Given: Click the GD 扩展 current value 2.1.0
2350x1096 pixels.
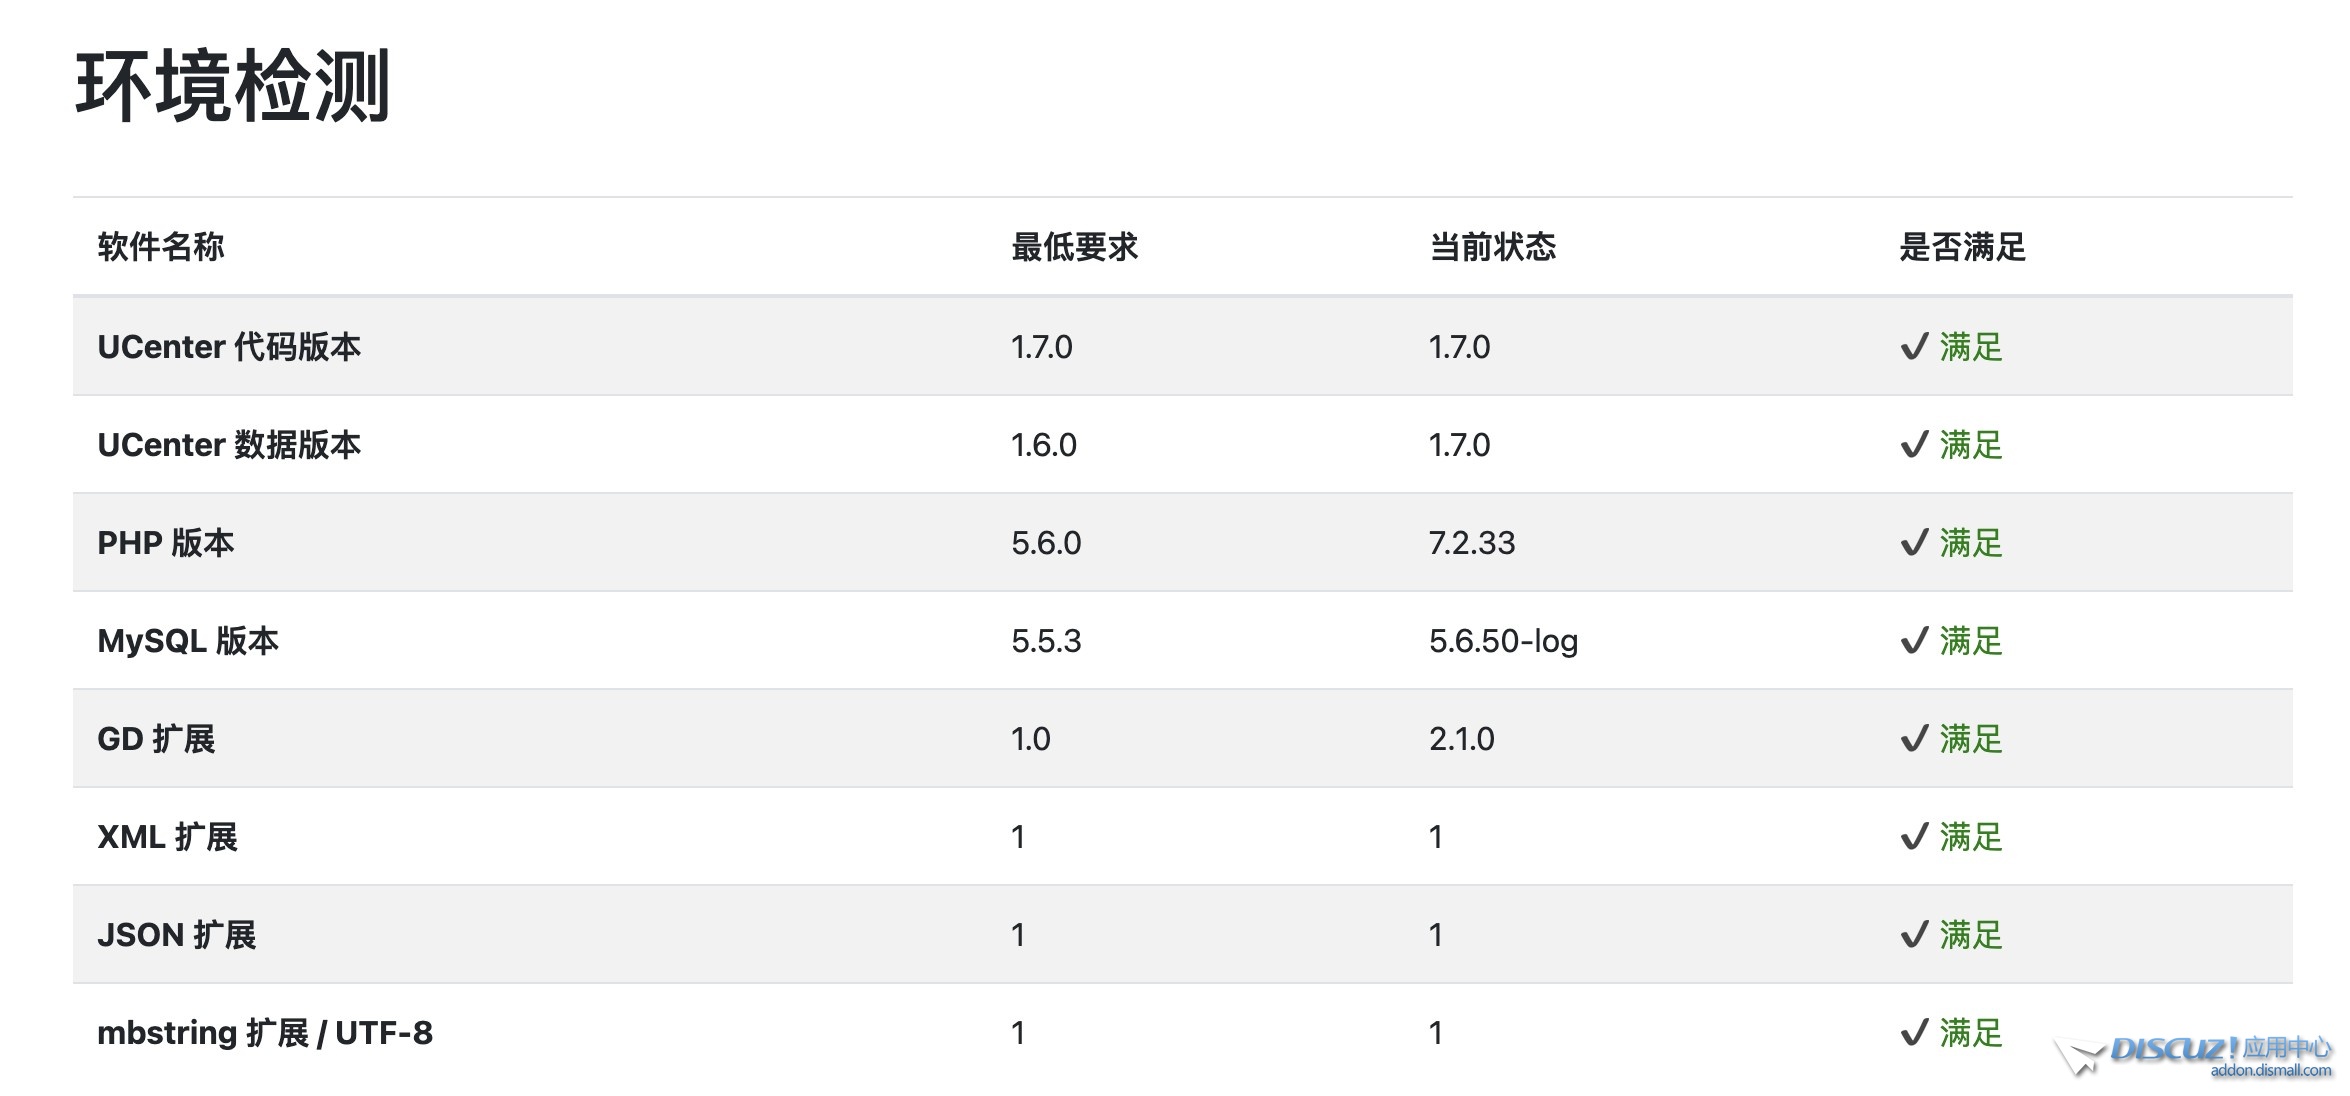Looking at the screenshot, I should [x=1461, y=739].
